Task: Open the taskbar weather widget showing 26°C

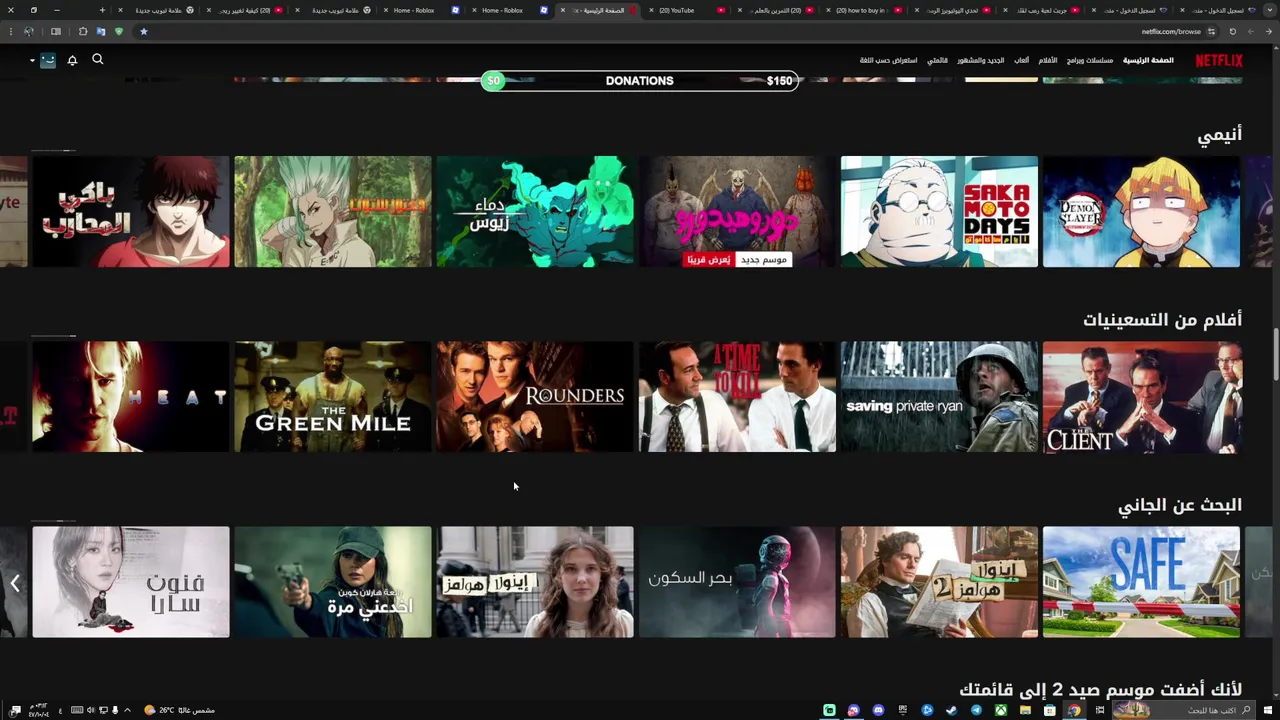Action: click(180, 710)
